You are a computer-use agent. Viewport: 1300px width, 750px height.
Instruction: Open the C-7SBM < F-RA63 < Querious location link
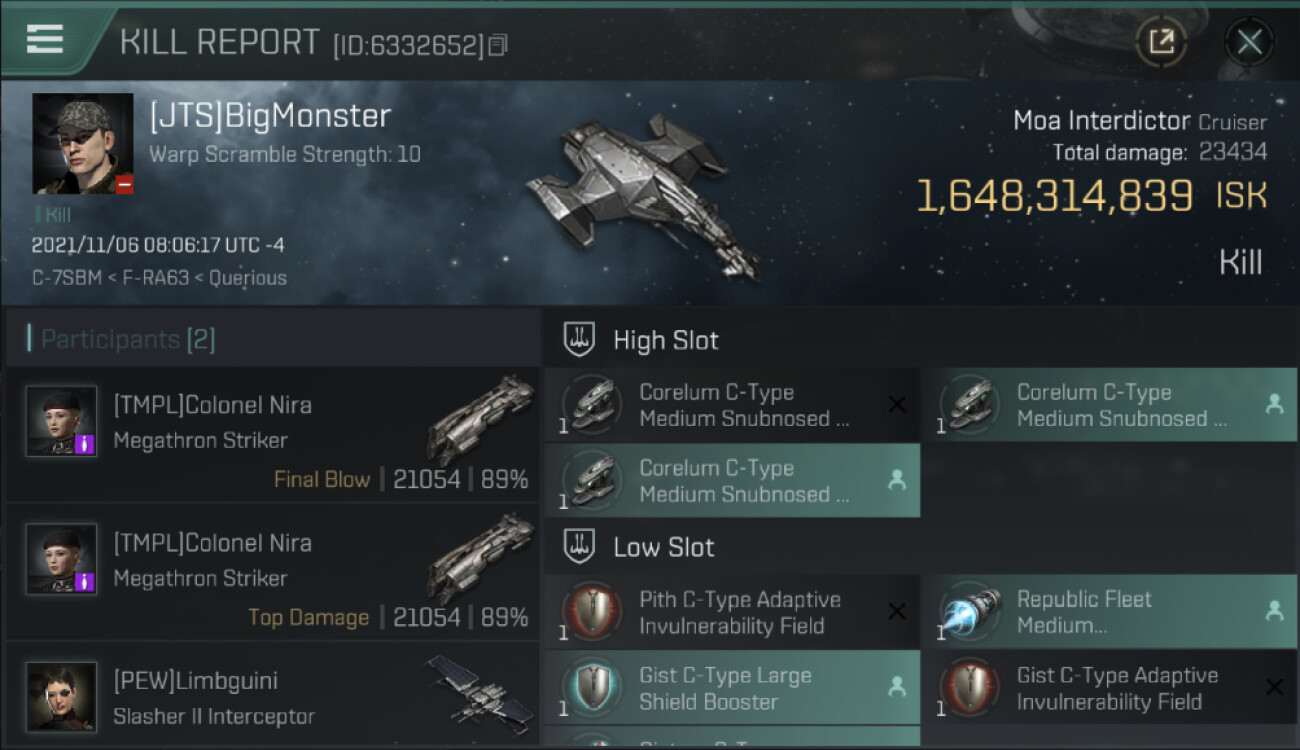tap(159, 278)
